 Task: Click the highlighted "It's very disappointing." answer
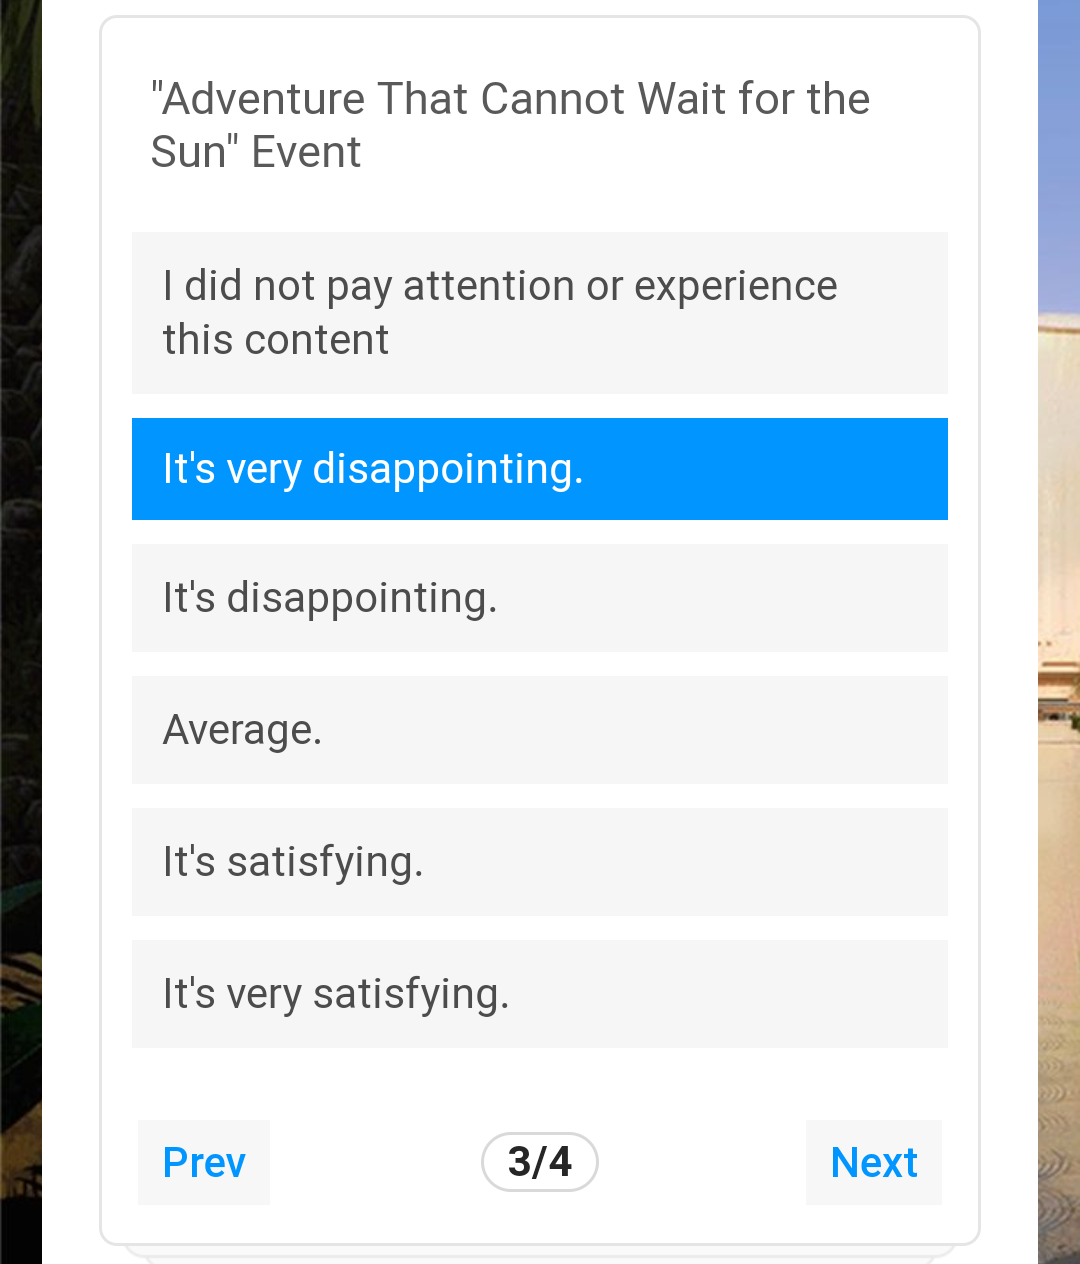(540, 469)
